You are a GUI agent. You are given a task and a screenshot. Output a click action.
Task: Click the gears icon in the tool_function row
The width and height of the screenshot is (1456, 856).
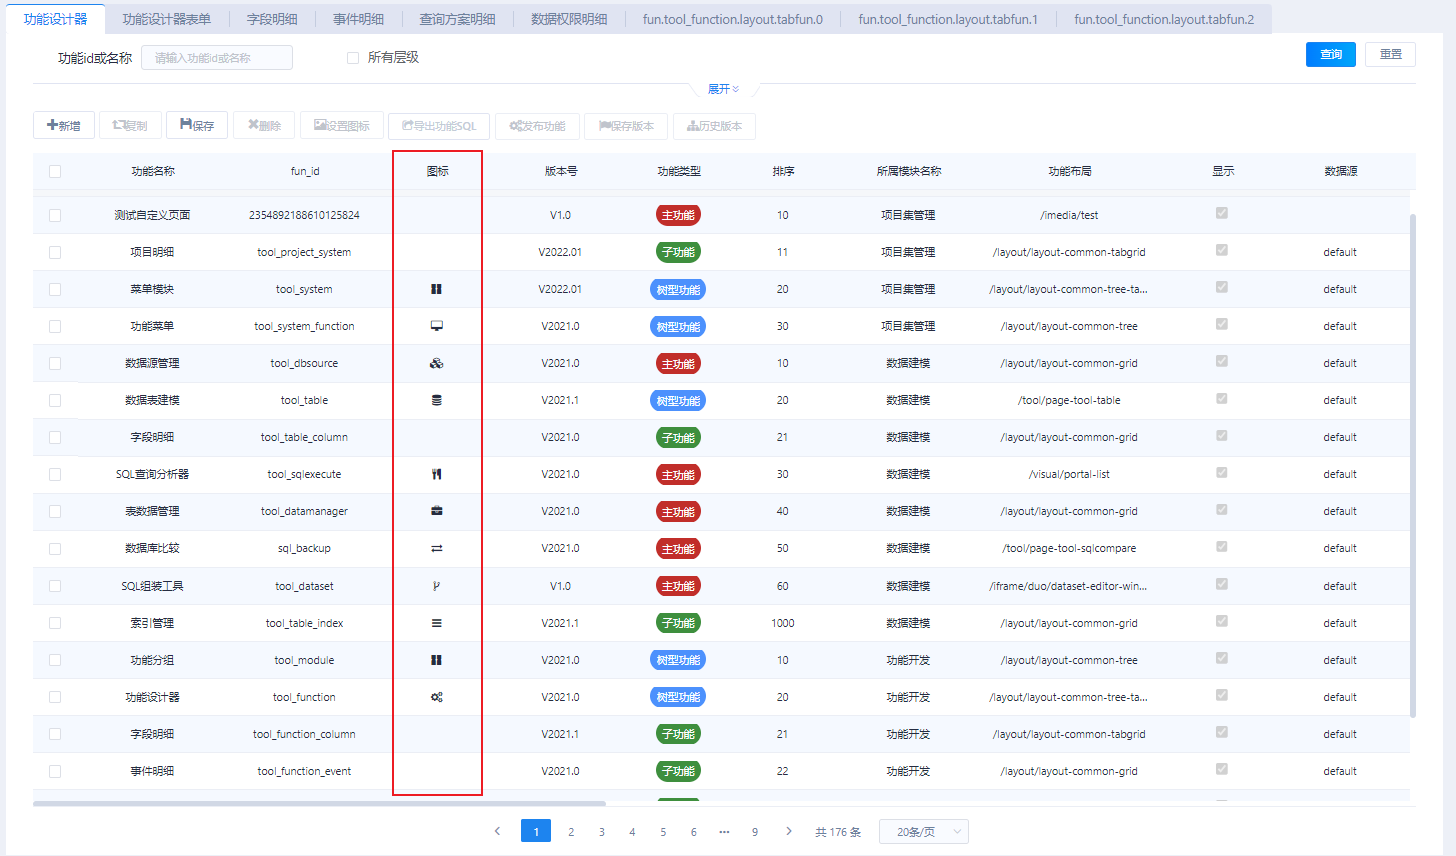click(x=436, y=697)
